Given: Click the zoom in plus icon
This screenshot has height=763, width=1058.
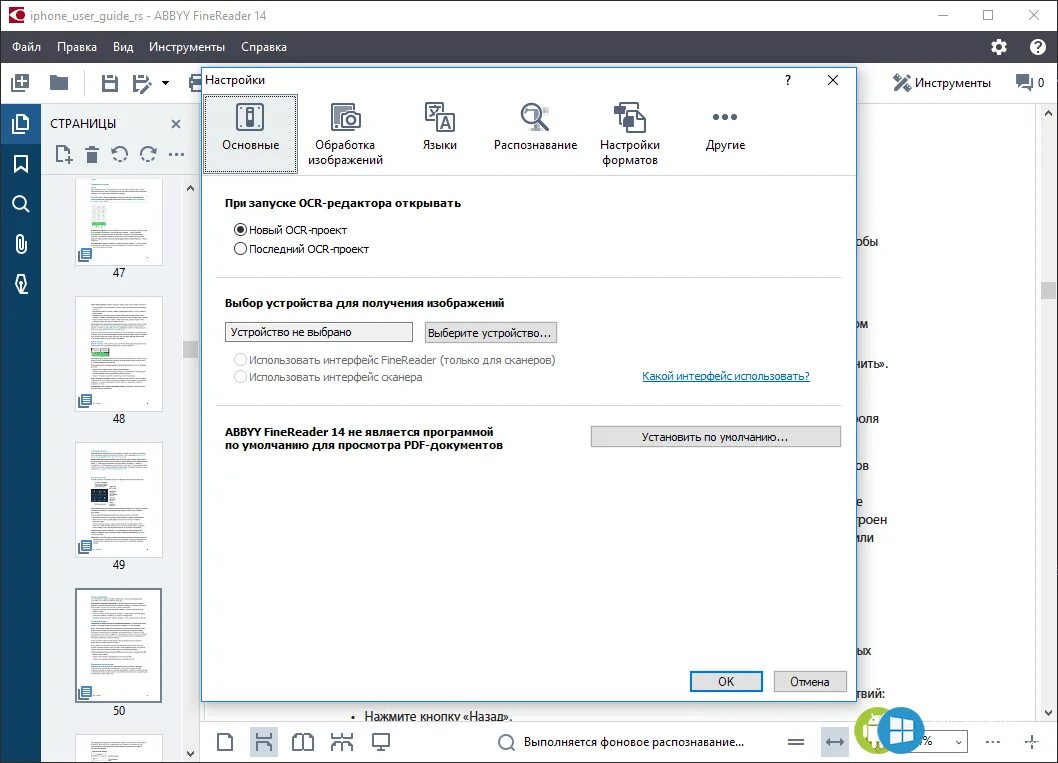Looking at the screenshot, I should (x=1032, y=742).
